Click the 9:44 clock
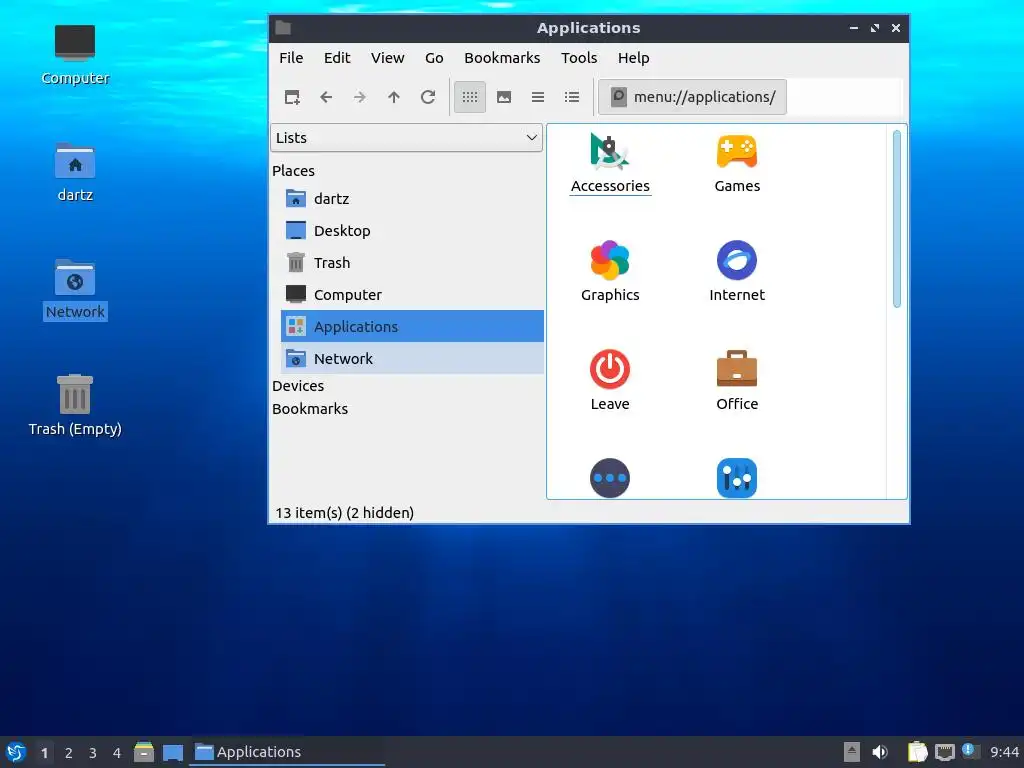Viewport: 1024px width, 768px height. (x=1004, y=752)
